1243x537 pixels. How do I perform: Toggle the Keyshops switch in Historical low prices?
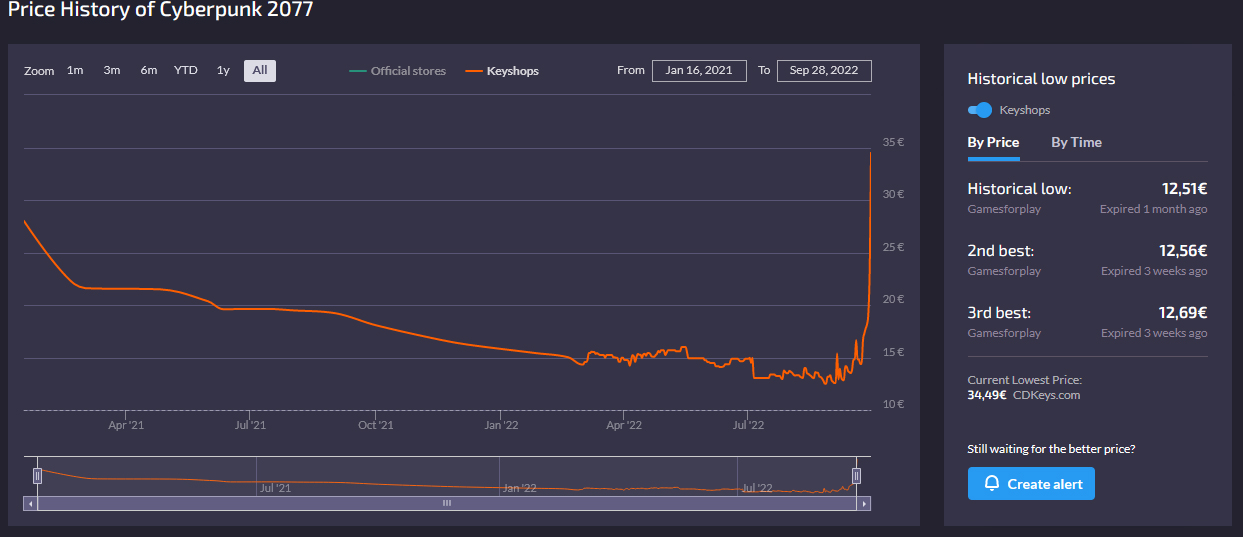[x=980, y=110]
